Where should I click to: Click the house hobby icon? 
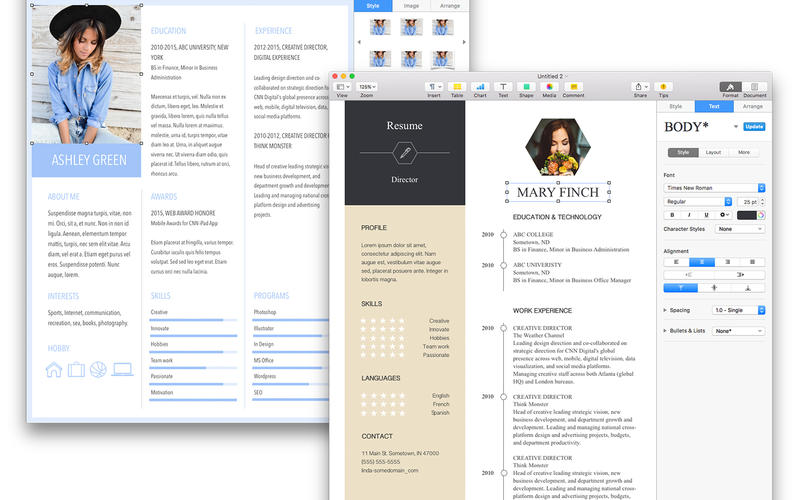(54, 369)
